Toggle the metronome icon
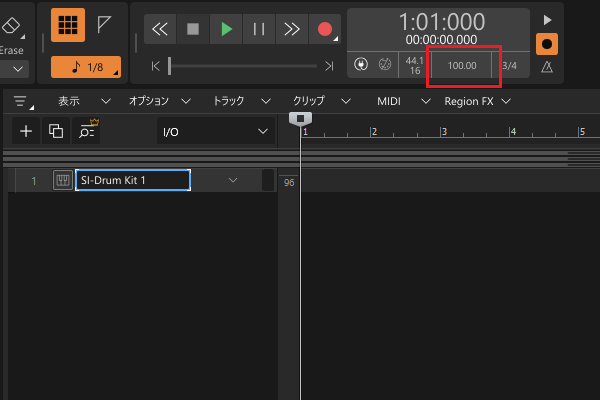The height and width of the screenshot is (400, 600). (546, 67)
